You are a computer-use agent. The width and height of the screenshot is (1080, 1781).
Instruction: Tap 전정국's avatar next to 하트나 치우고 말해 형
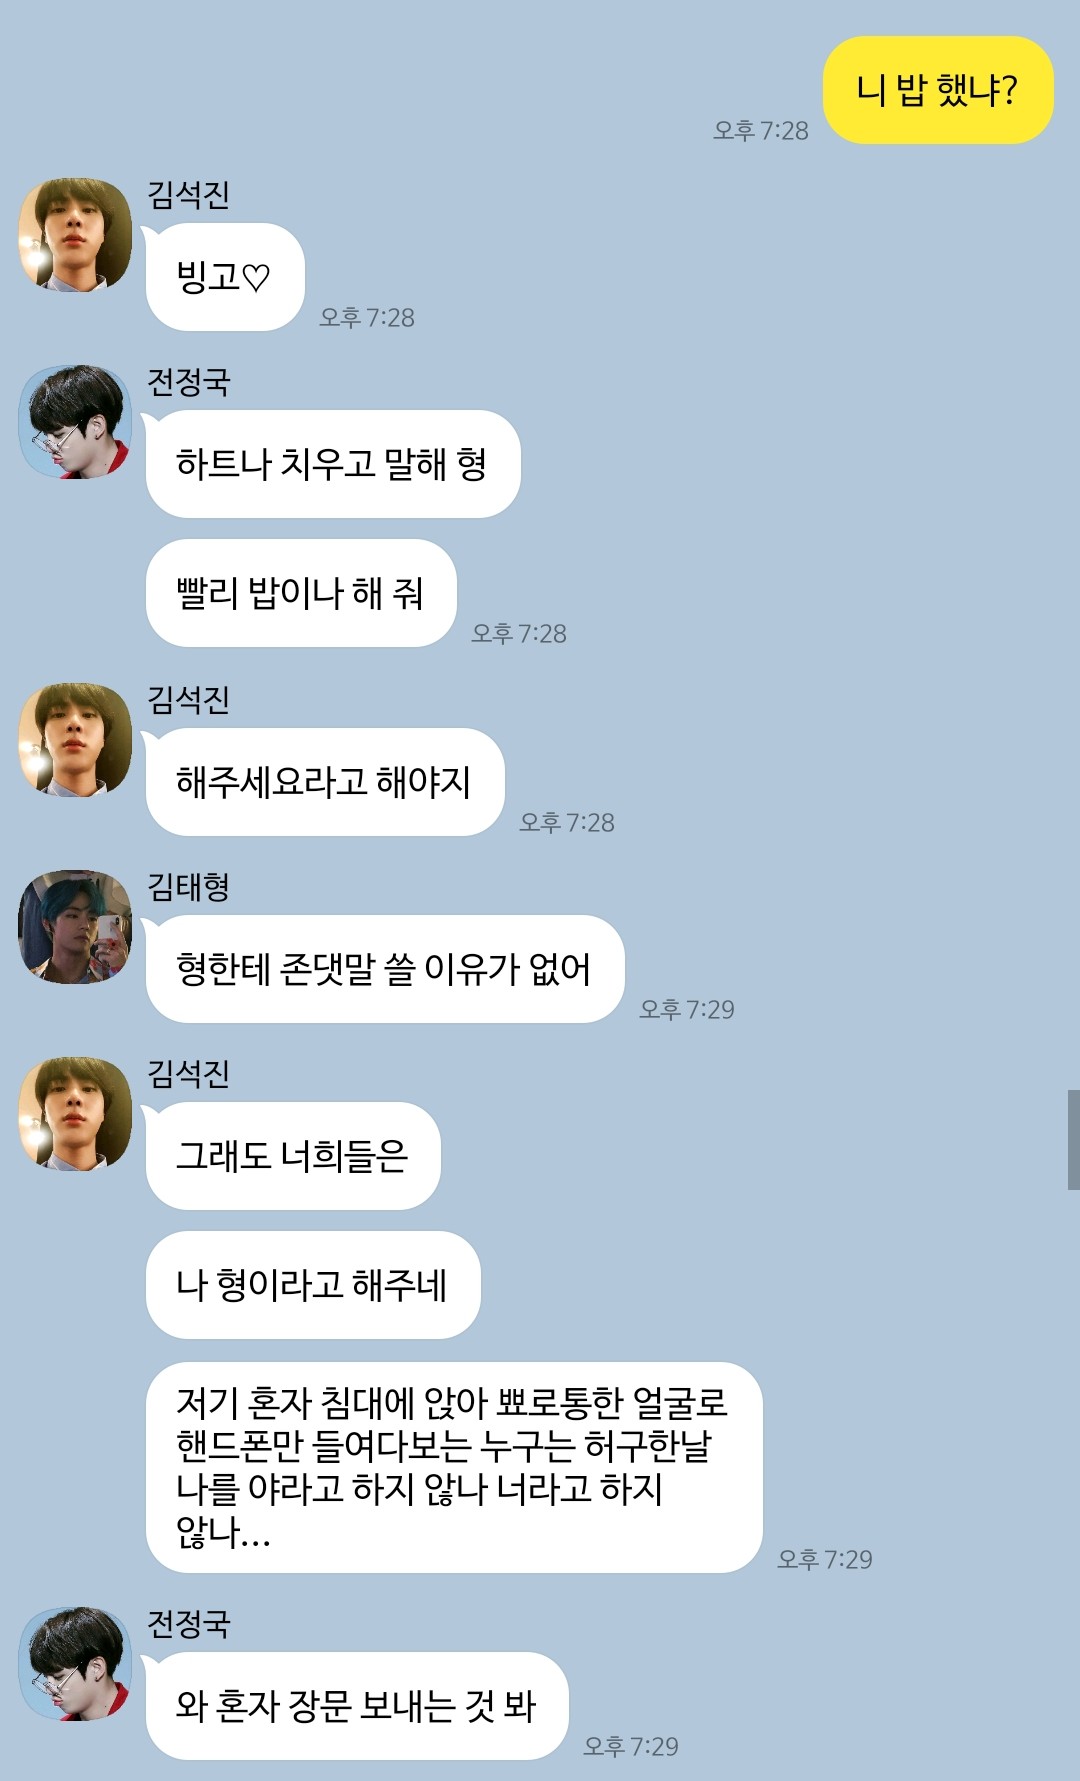(x=75, y=422)
